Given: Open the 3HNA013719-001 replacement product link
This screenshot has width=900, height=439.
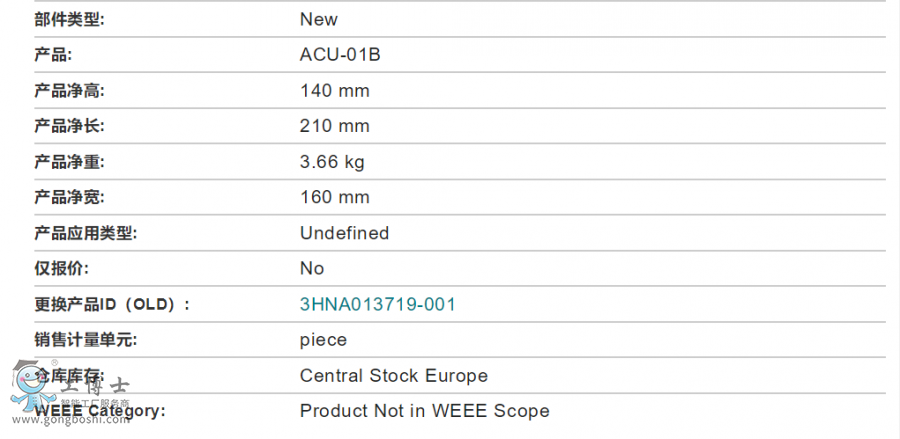Looking at the screenshot, I should click(x=378, y=304).
